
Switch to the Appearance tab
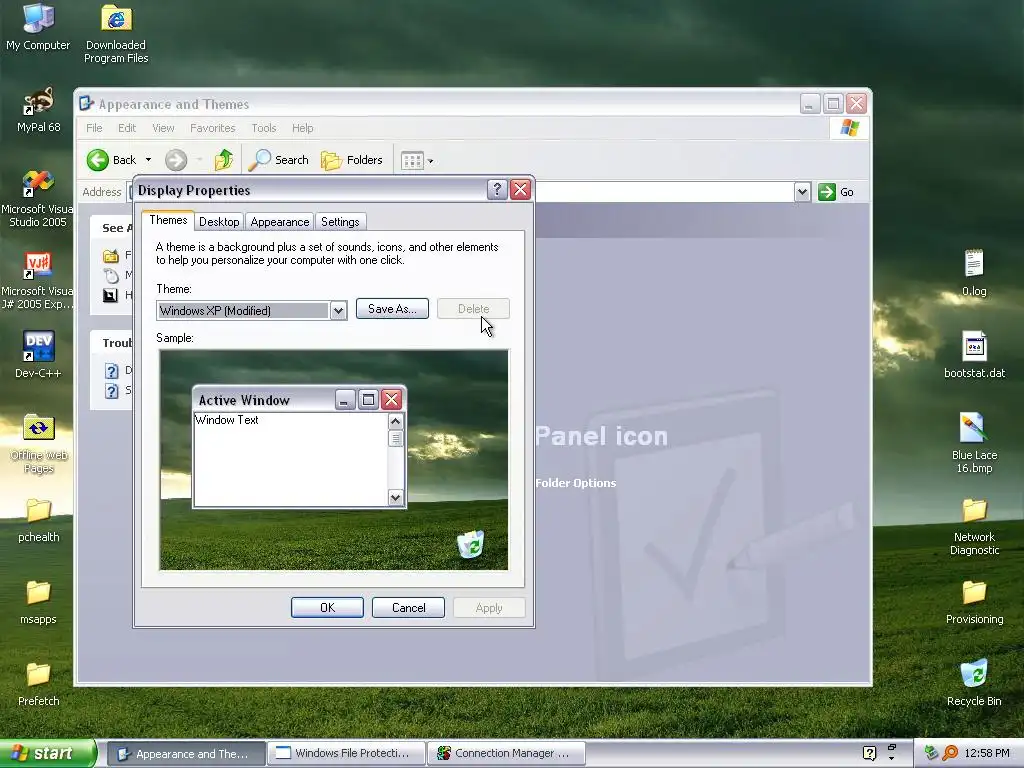pos(280,222)
